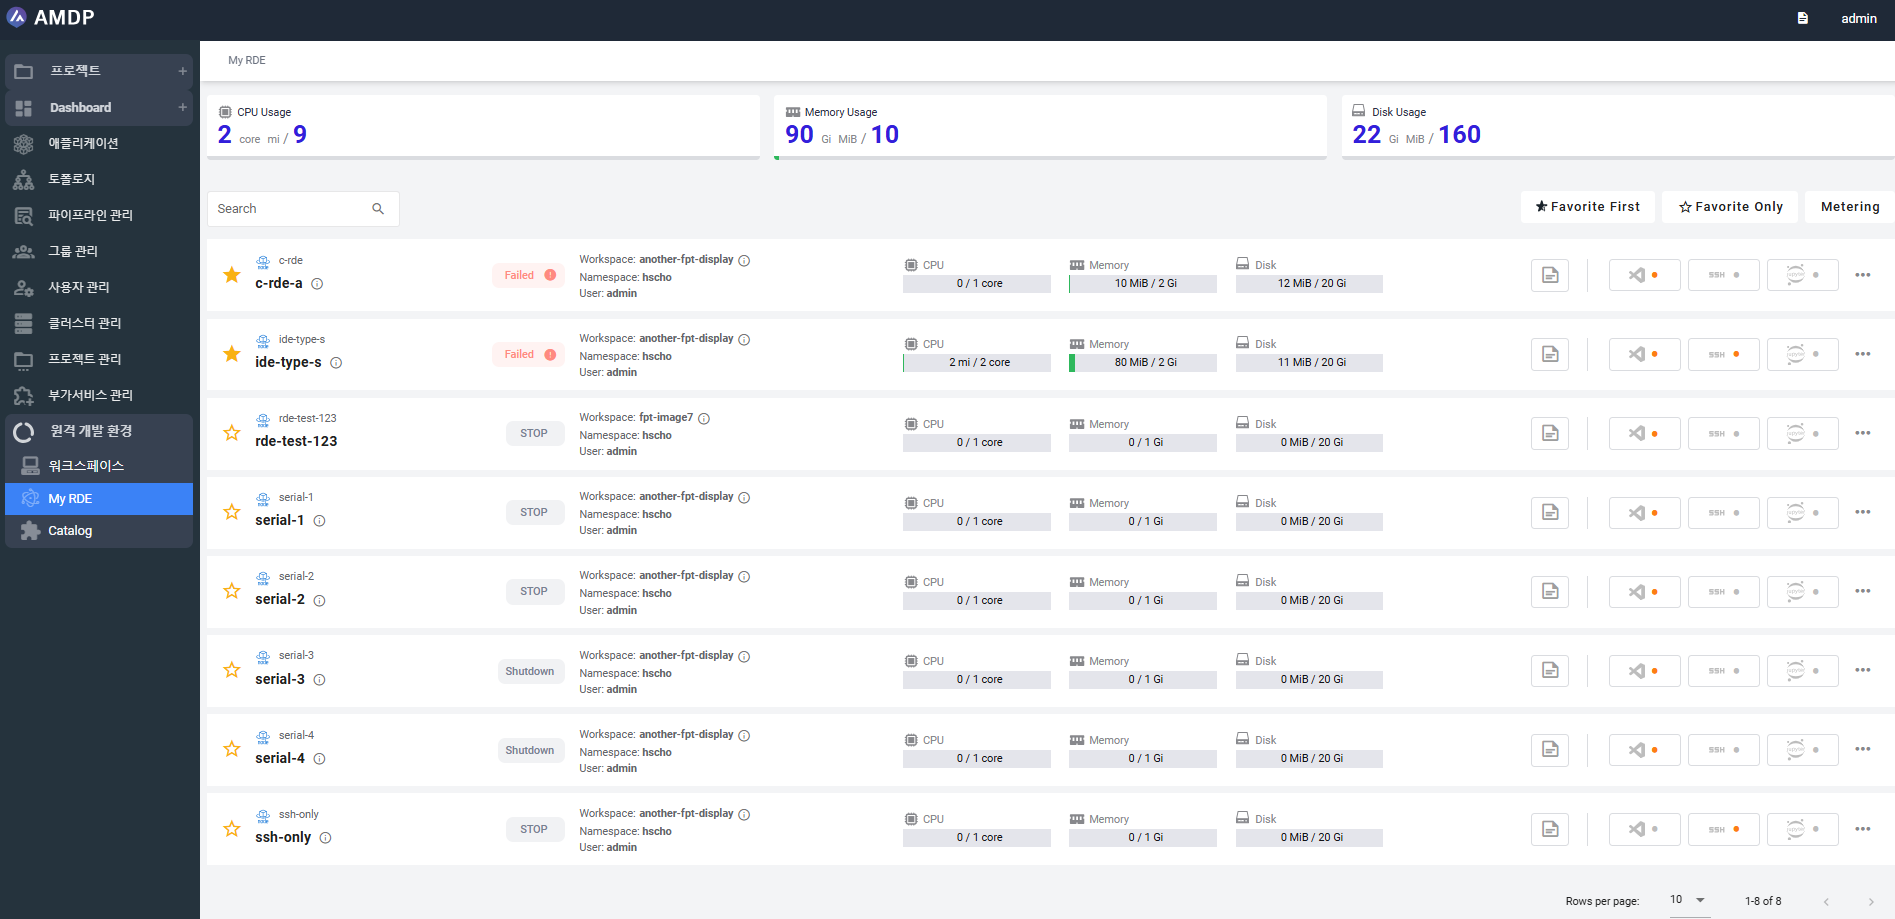This screenshot has width=1895, height=919.
Task: Expand Dashboard plus in sidebar
Action: tap(182, 107)
